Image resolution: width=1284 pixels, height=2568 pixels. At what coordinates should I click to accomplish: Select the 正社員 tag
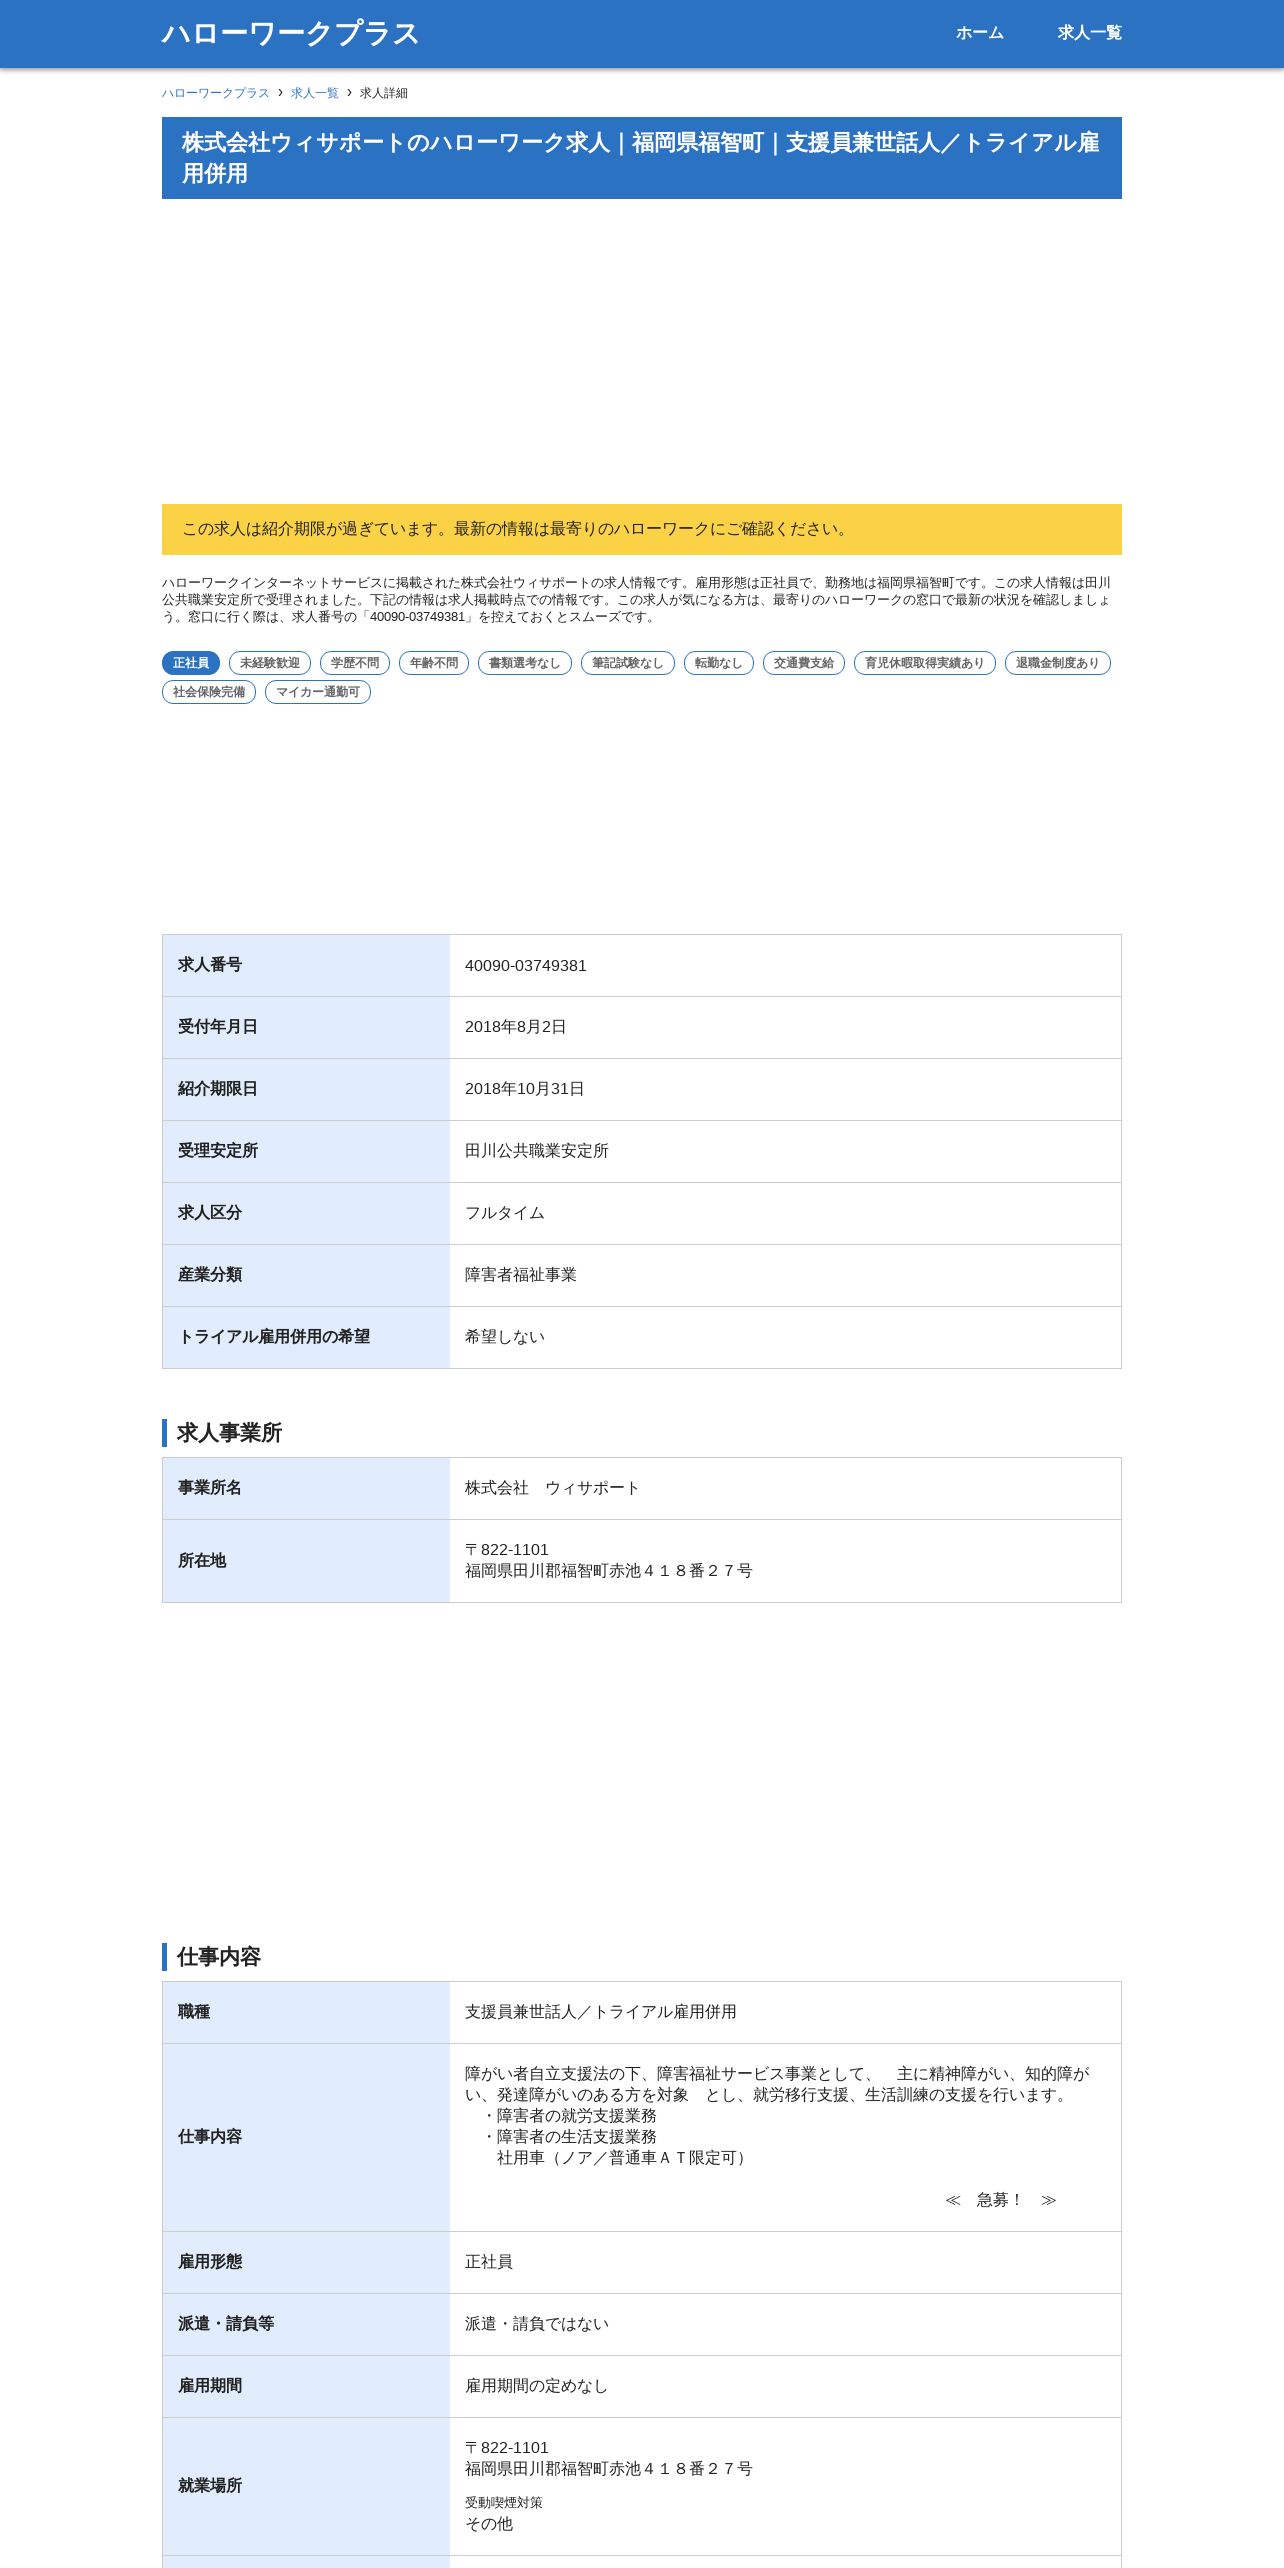191,663
